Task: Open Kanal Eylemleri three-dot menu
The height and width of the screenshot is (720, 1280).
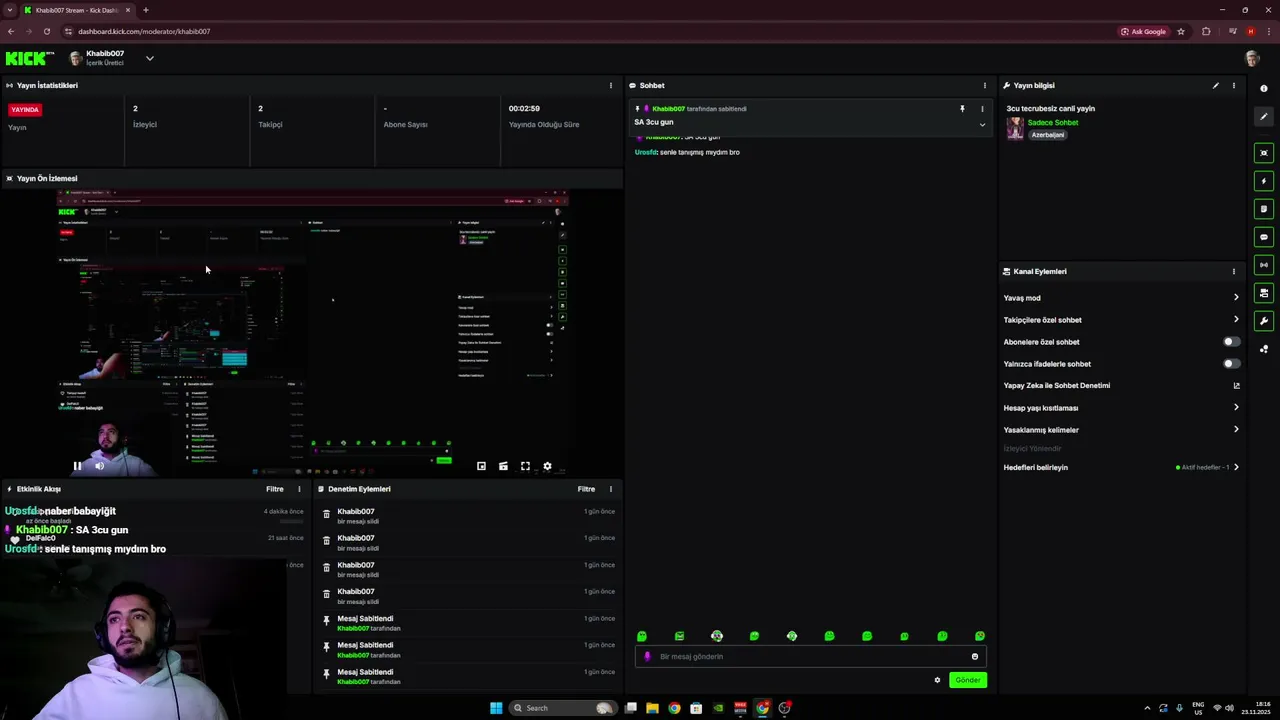Action: (x=1234, y=272)
